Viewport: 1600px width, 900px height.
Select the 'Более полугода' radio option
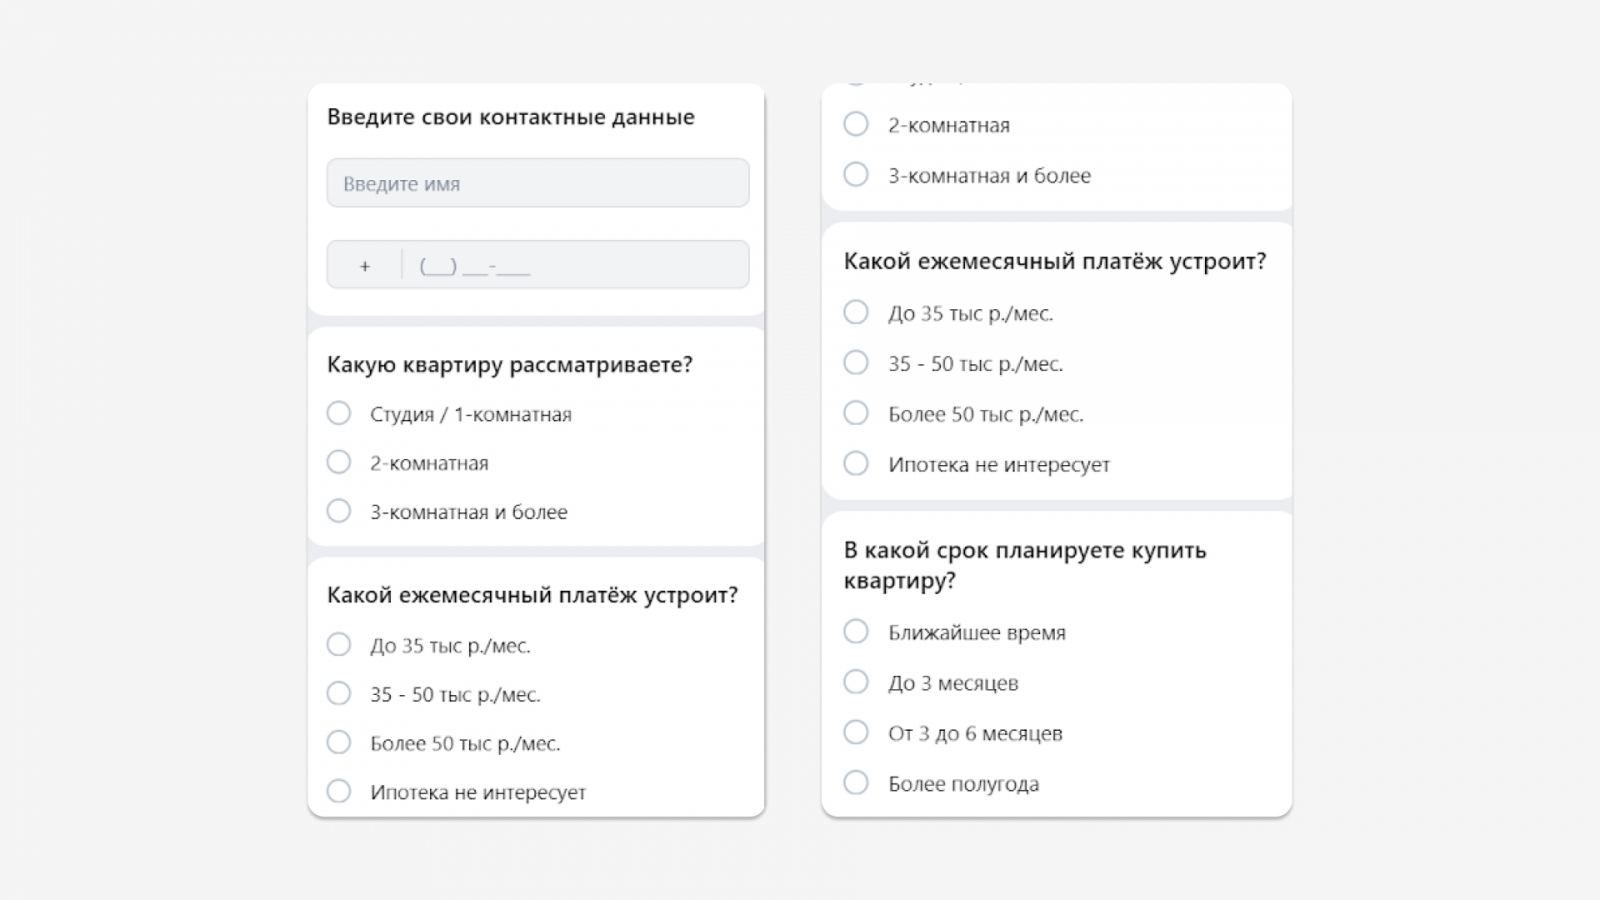856,782
